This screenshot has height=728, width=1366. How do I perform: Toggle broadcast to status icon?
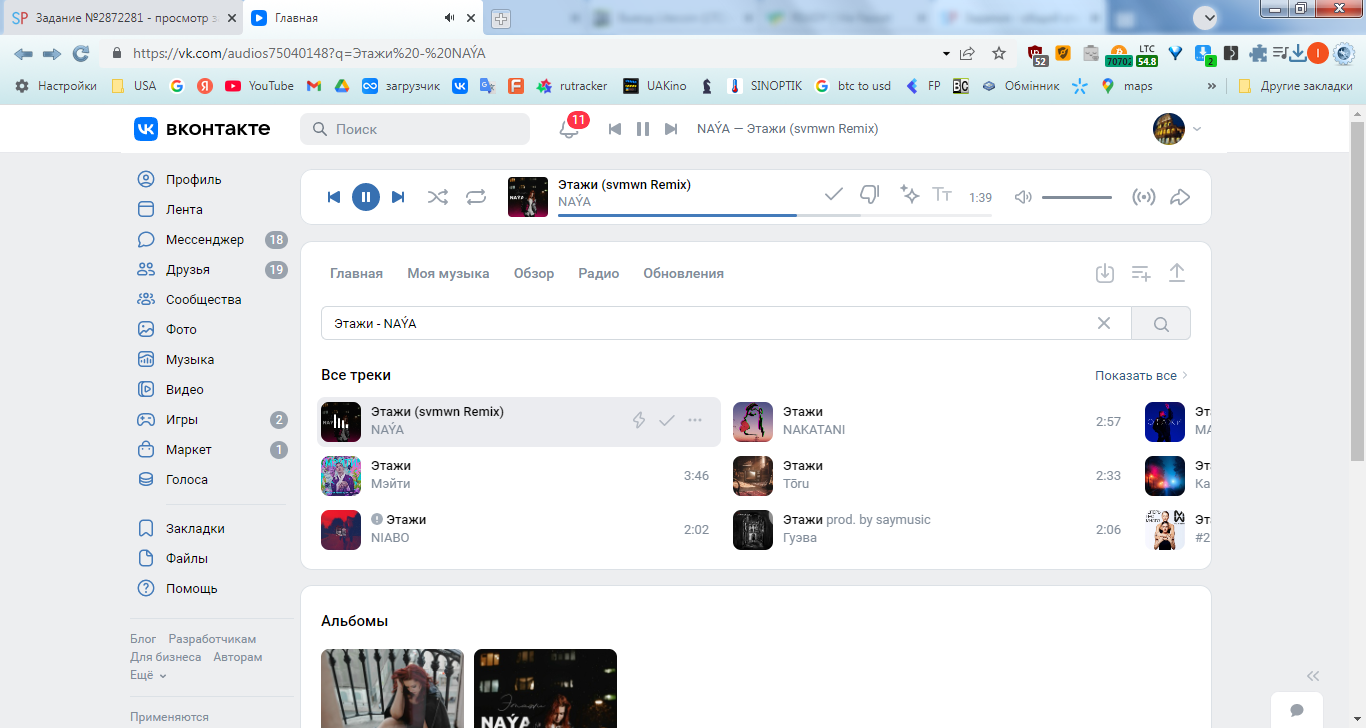[1143, 197]
